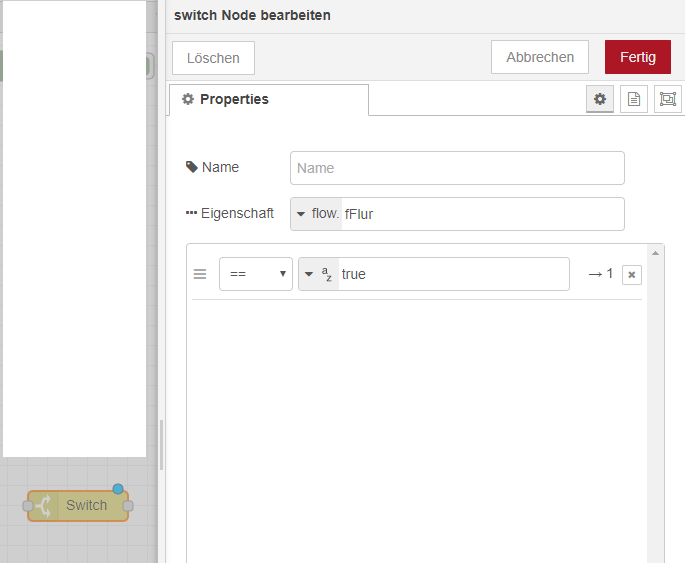This screenshot has width=685, height=563.
Task: Open the node properties gear icon
Action: pos(600,99)
